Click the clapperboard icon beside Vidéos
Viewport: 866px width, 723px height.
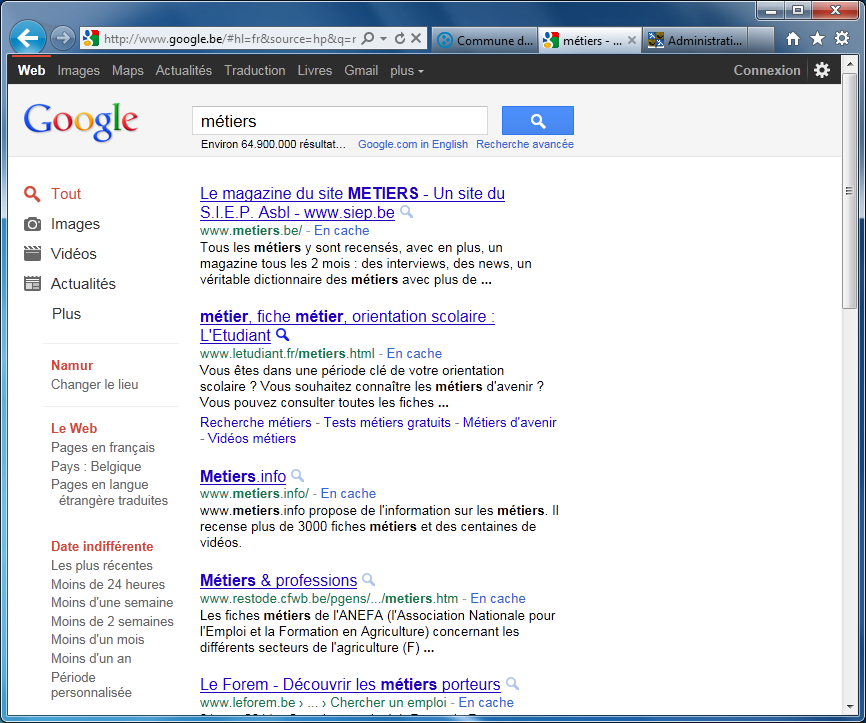tap(32, 254)
